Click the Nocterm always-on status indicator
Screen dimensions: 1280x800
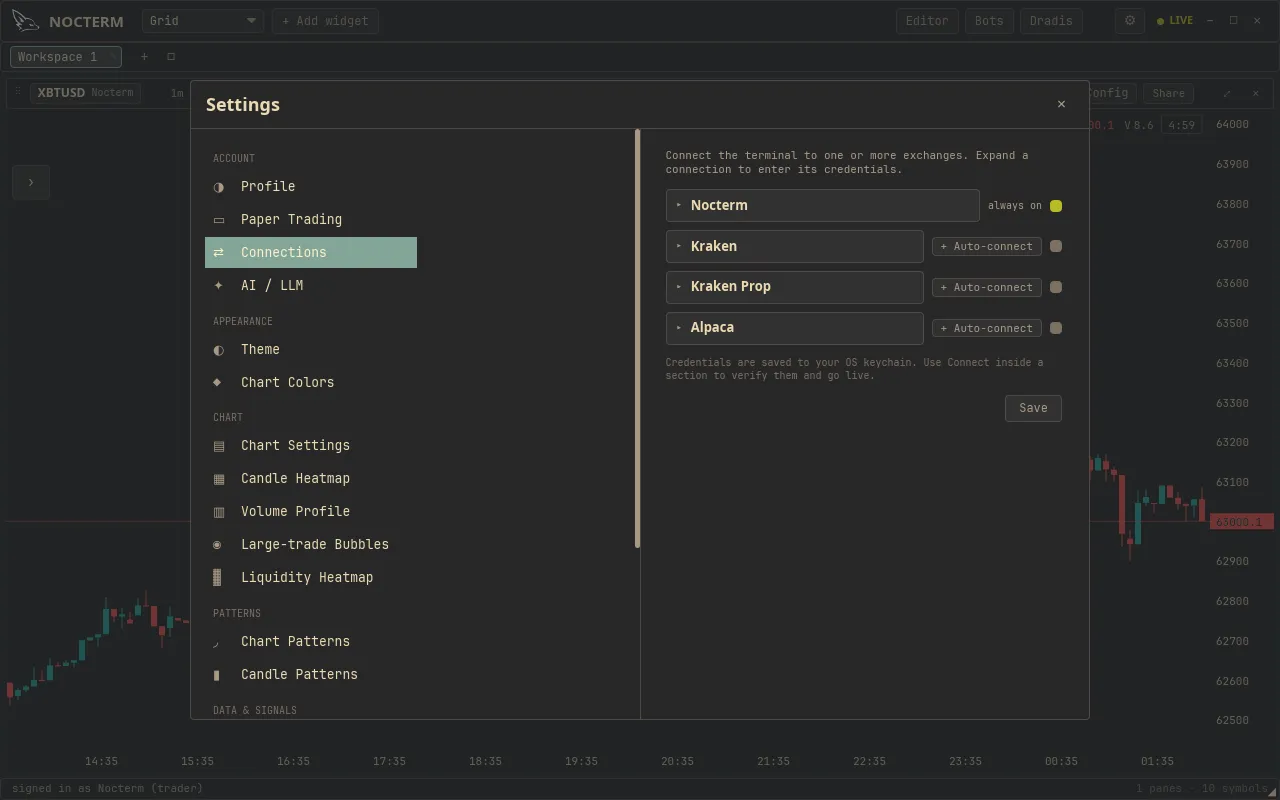[1056, 206]
